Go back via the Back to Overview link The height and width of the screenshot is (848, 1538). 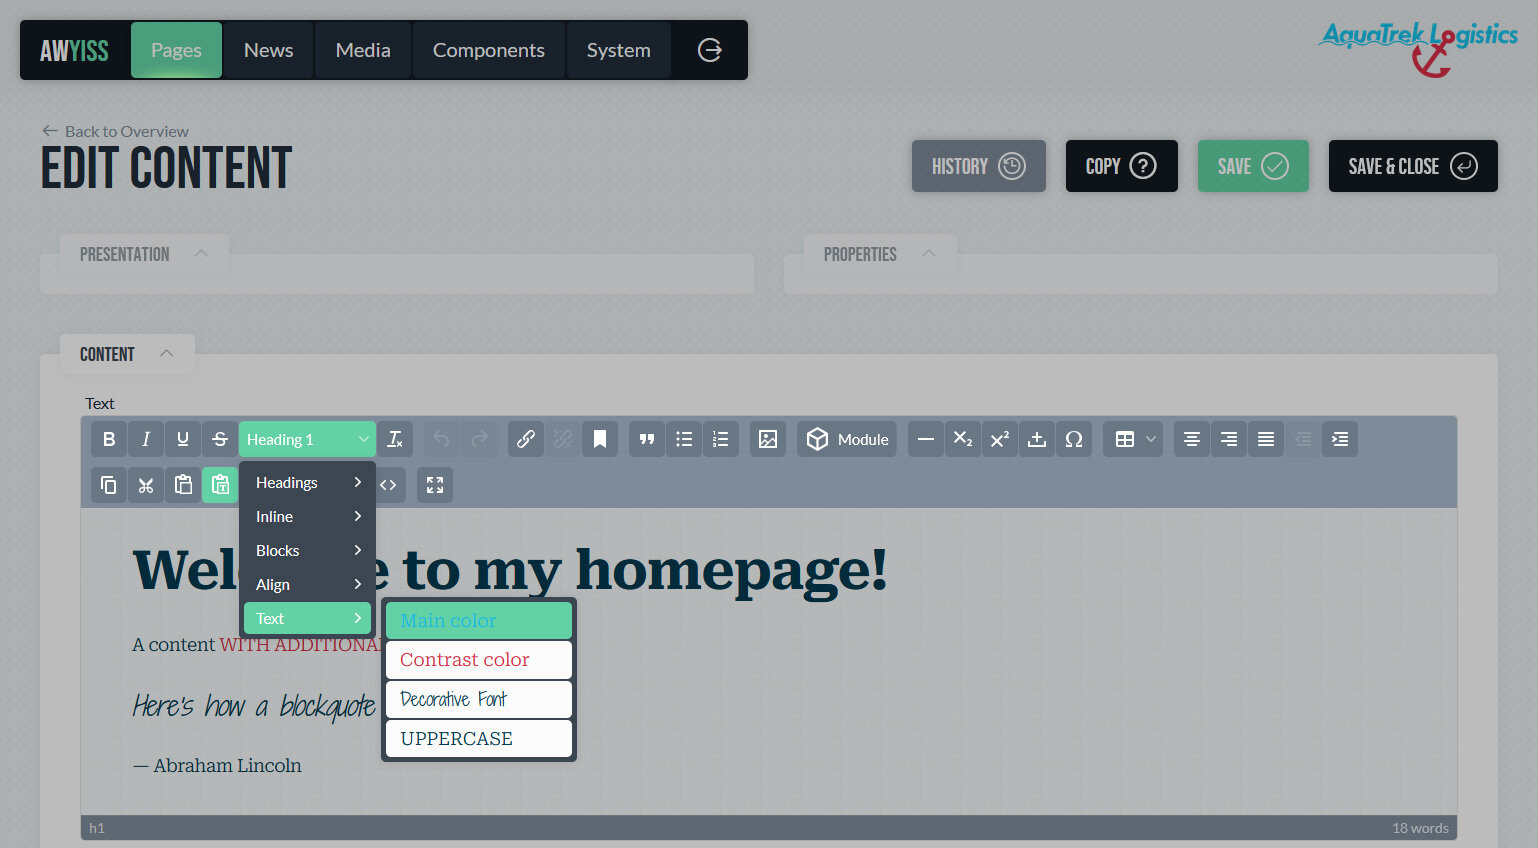point(116,131)
